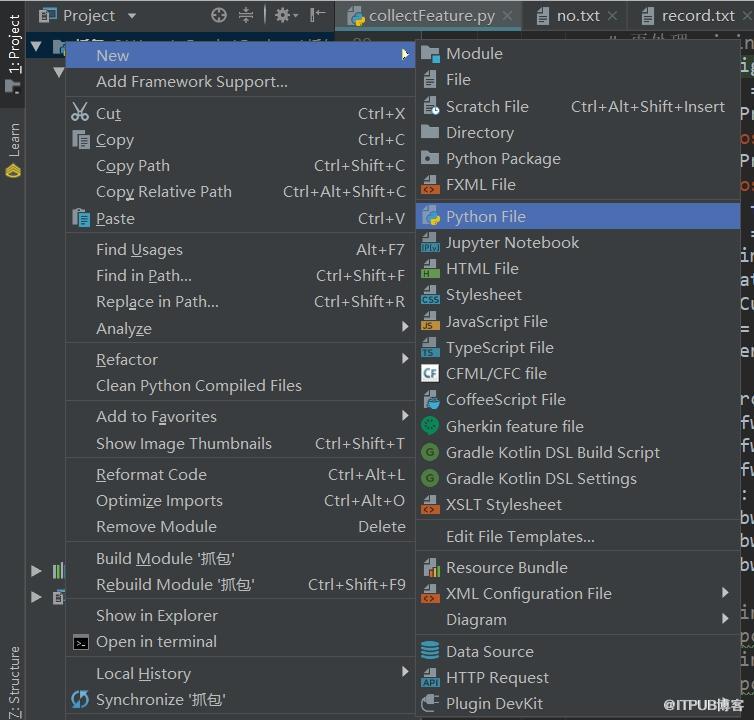Screen dimensions: 754x720
Task: Expand the Diagram submenu
Action: click(725, 618)
